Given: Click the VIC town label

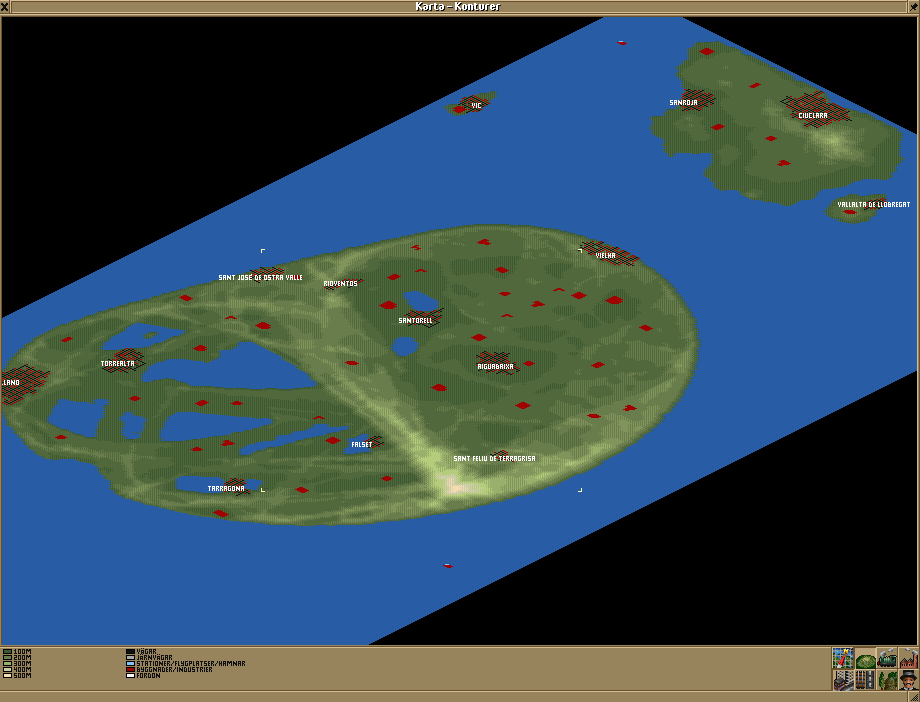Looking at the screenshot, I should pyautogui.click(x=476, y=106).
